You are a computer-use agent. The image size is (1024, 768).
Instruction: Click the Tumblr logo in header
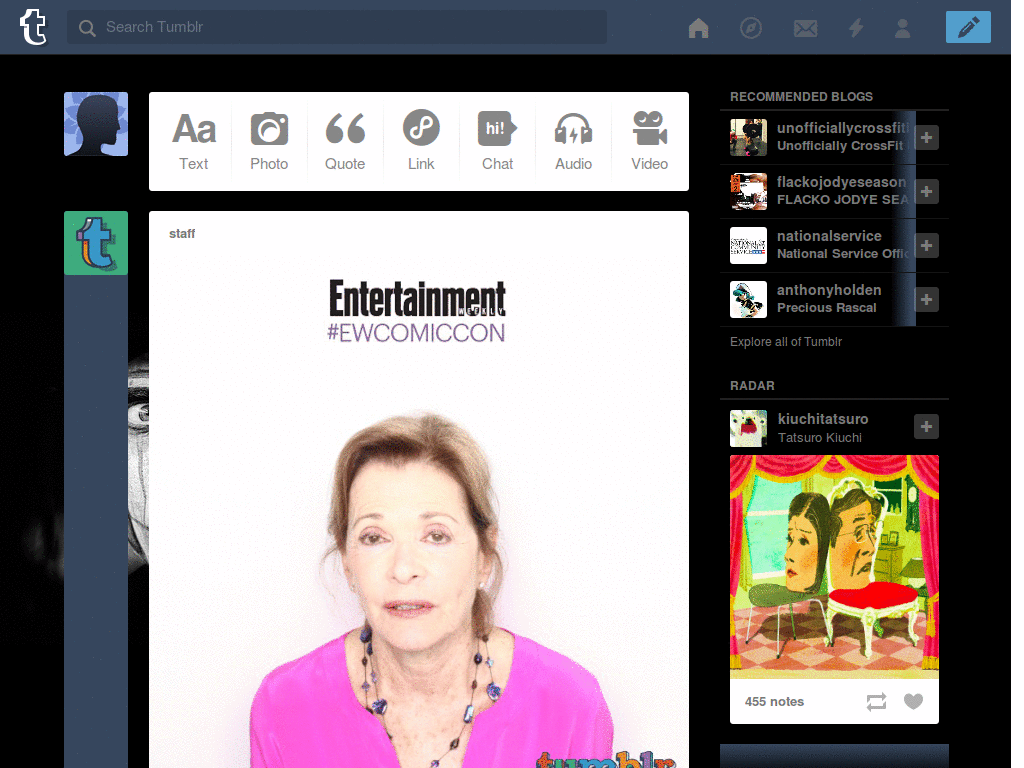point(33,27)
